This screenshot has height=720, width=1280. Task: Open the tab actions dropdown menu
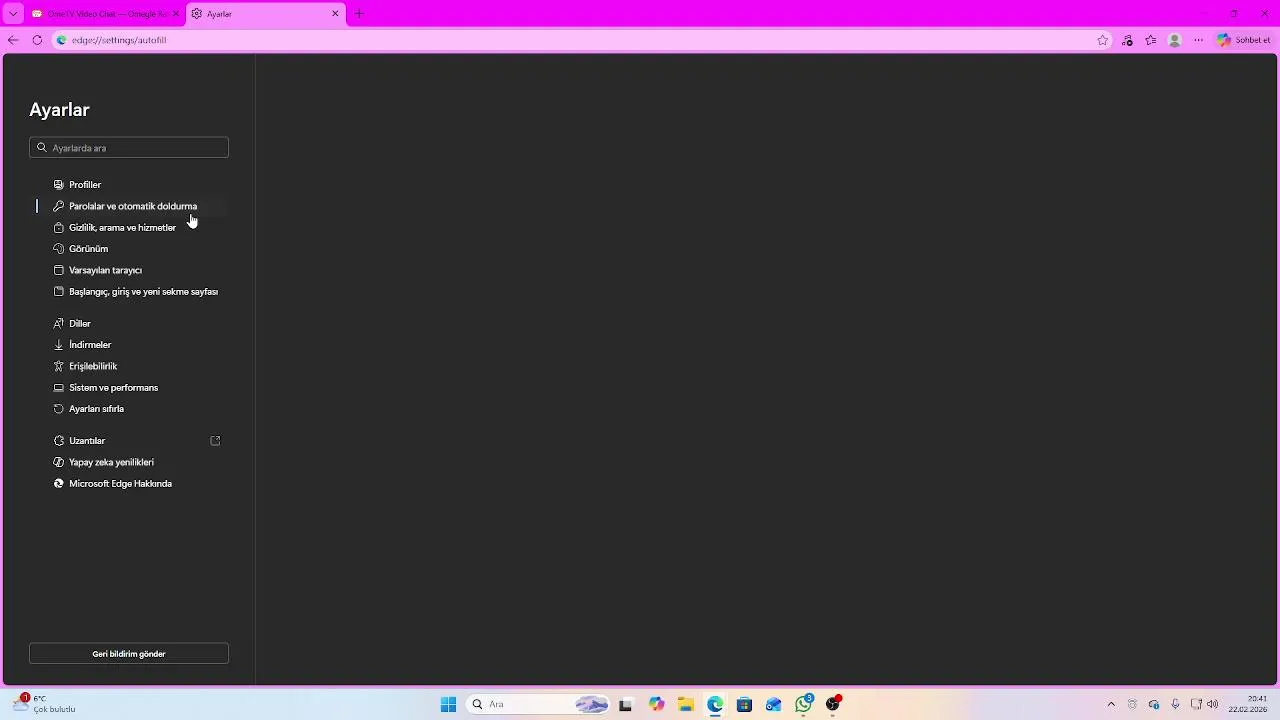click(x=13, y=14)
